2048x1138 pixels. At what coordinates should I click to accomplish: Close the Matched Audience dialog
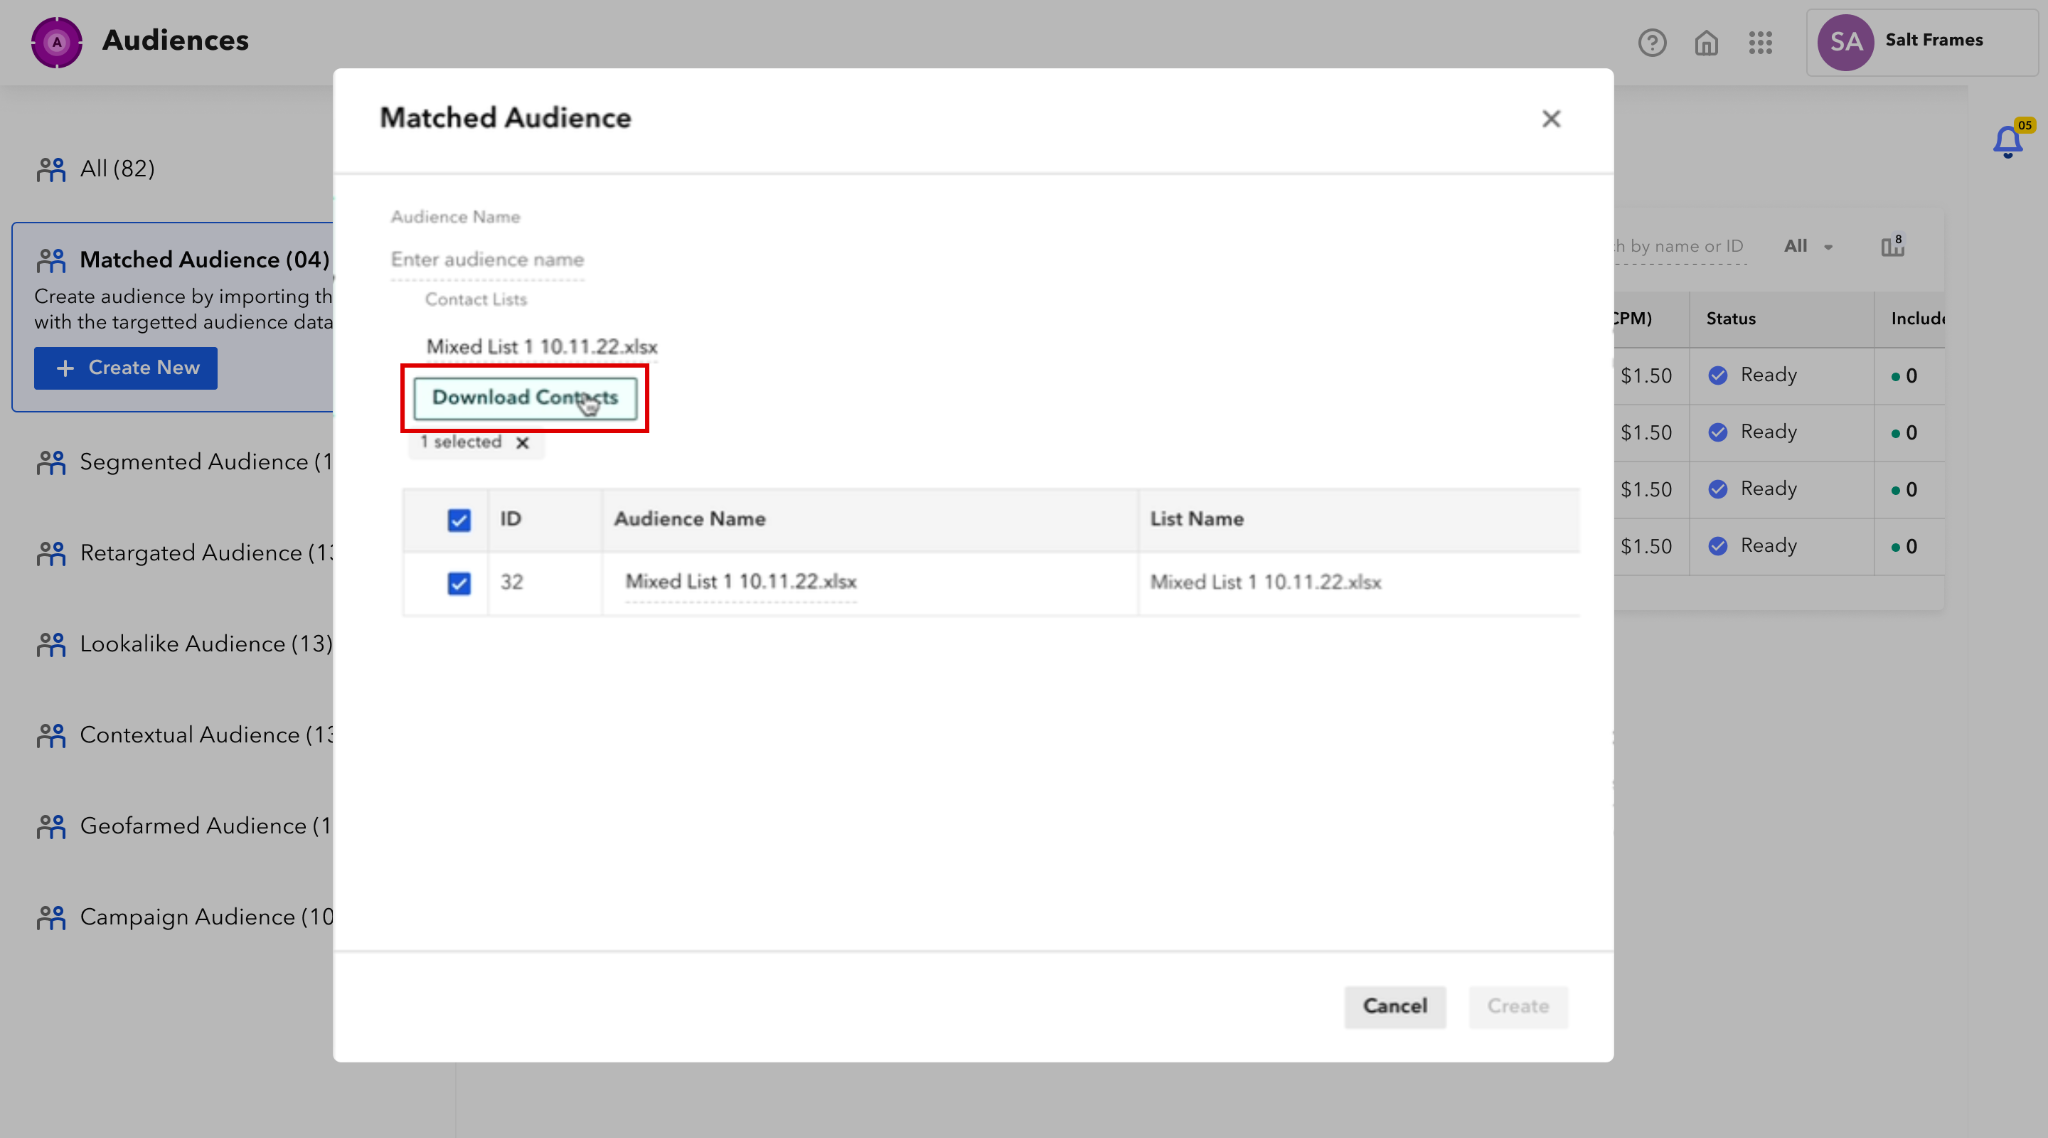coord(1551,119)
